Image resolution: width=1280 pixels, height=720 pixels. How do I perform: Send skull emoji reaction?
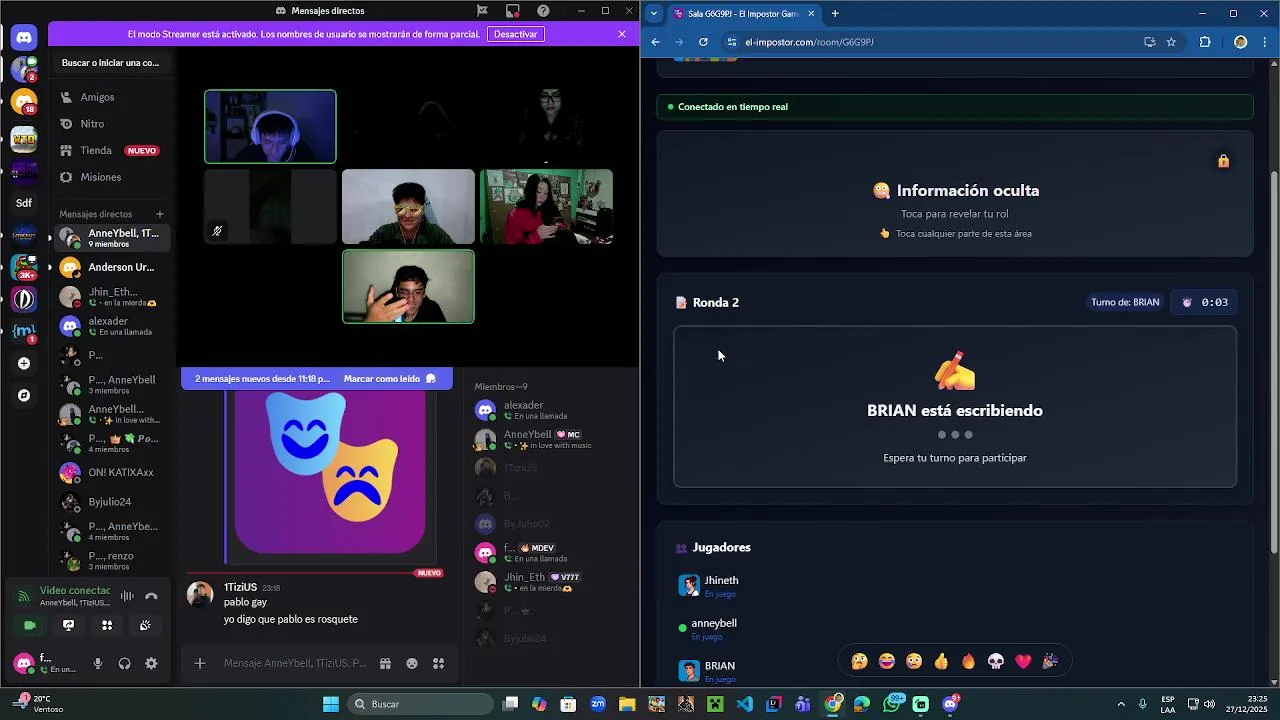click(995, 661)
